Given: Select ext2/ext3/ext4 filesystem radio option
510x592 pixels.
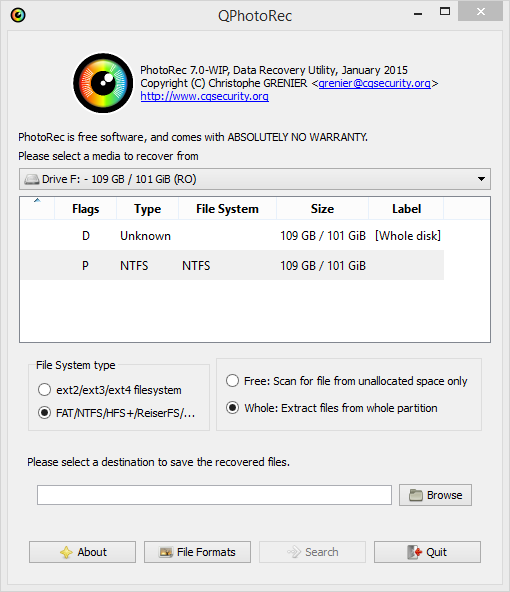Looking at the screenshot, I should coord(44,390).
